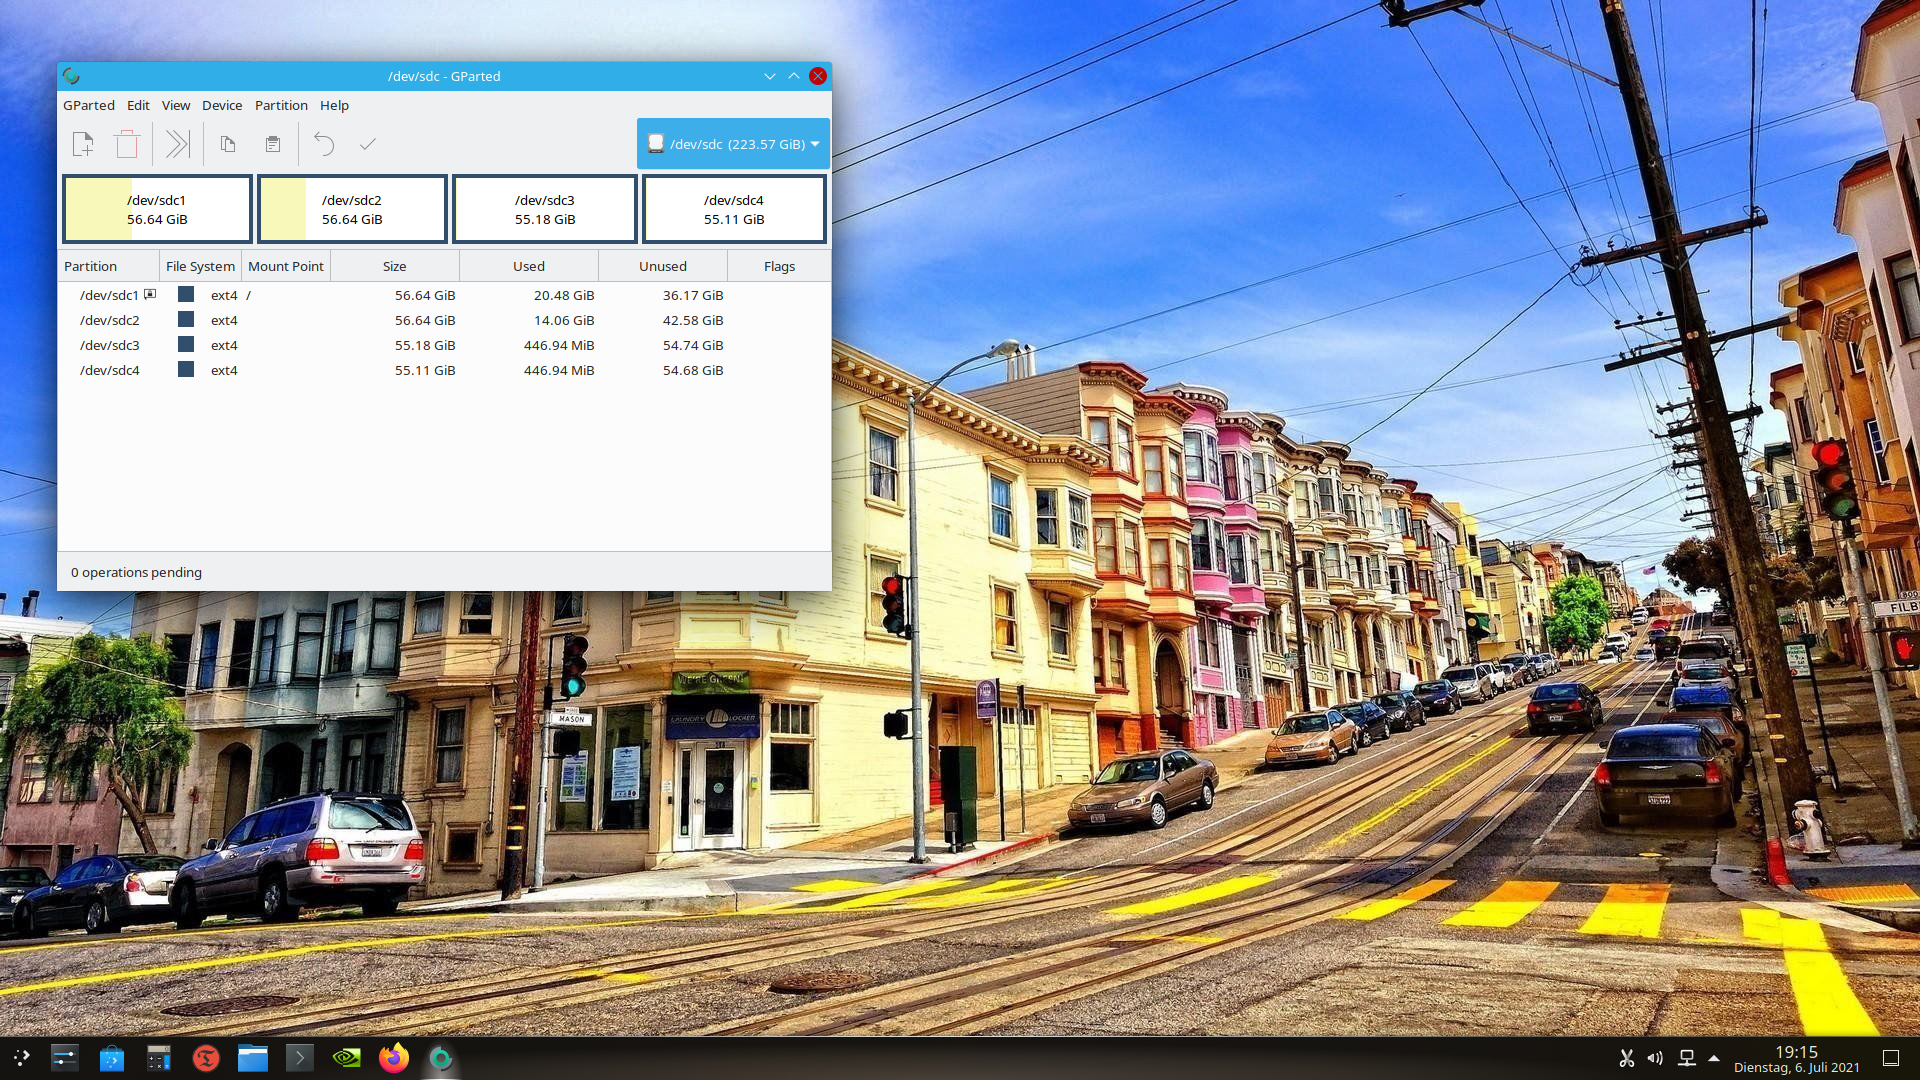Click the mounted key icon beside /dev/sdc1

pyautogui.click(x=150, y=294)
